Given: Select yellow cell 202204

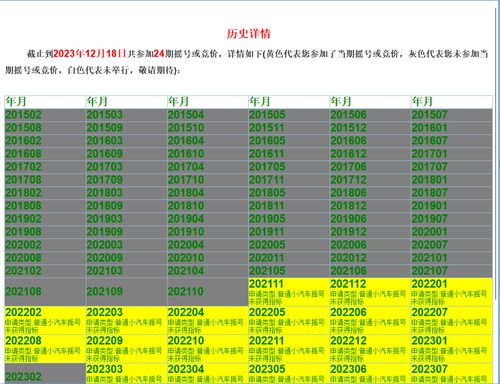Looking at the screenshot, I should (x=208, y=320).
